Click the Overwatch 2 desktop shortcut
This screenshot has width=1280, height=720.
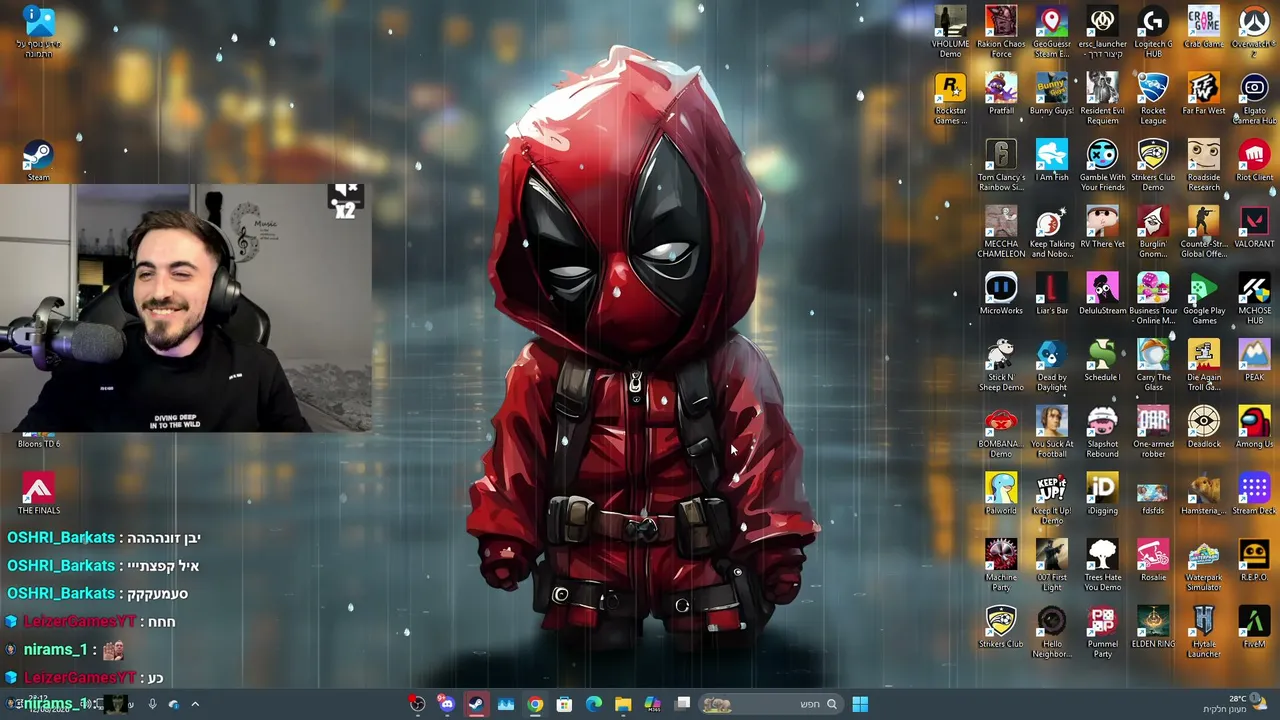click(1254, 31)
